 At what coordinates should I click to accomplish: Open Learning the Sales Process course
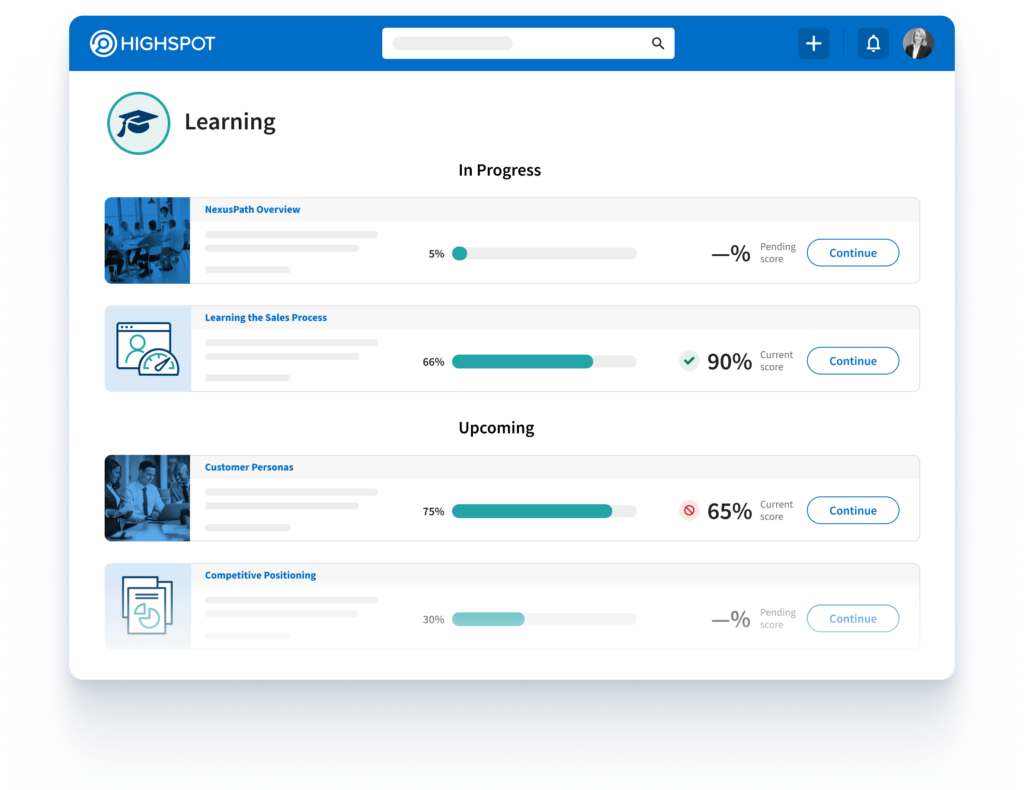click(x=265, y=317)
